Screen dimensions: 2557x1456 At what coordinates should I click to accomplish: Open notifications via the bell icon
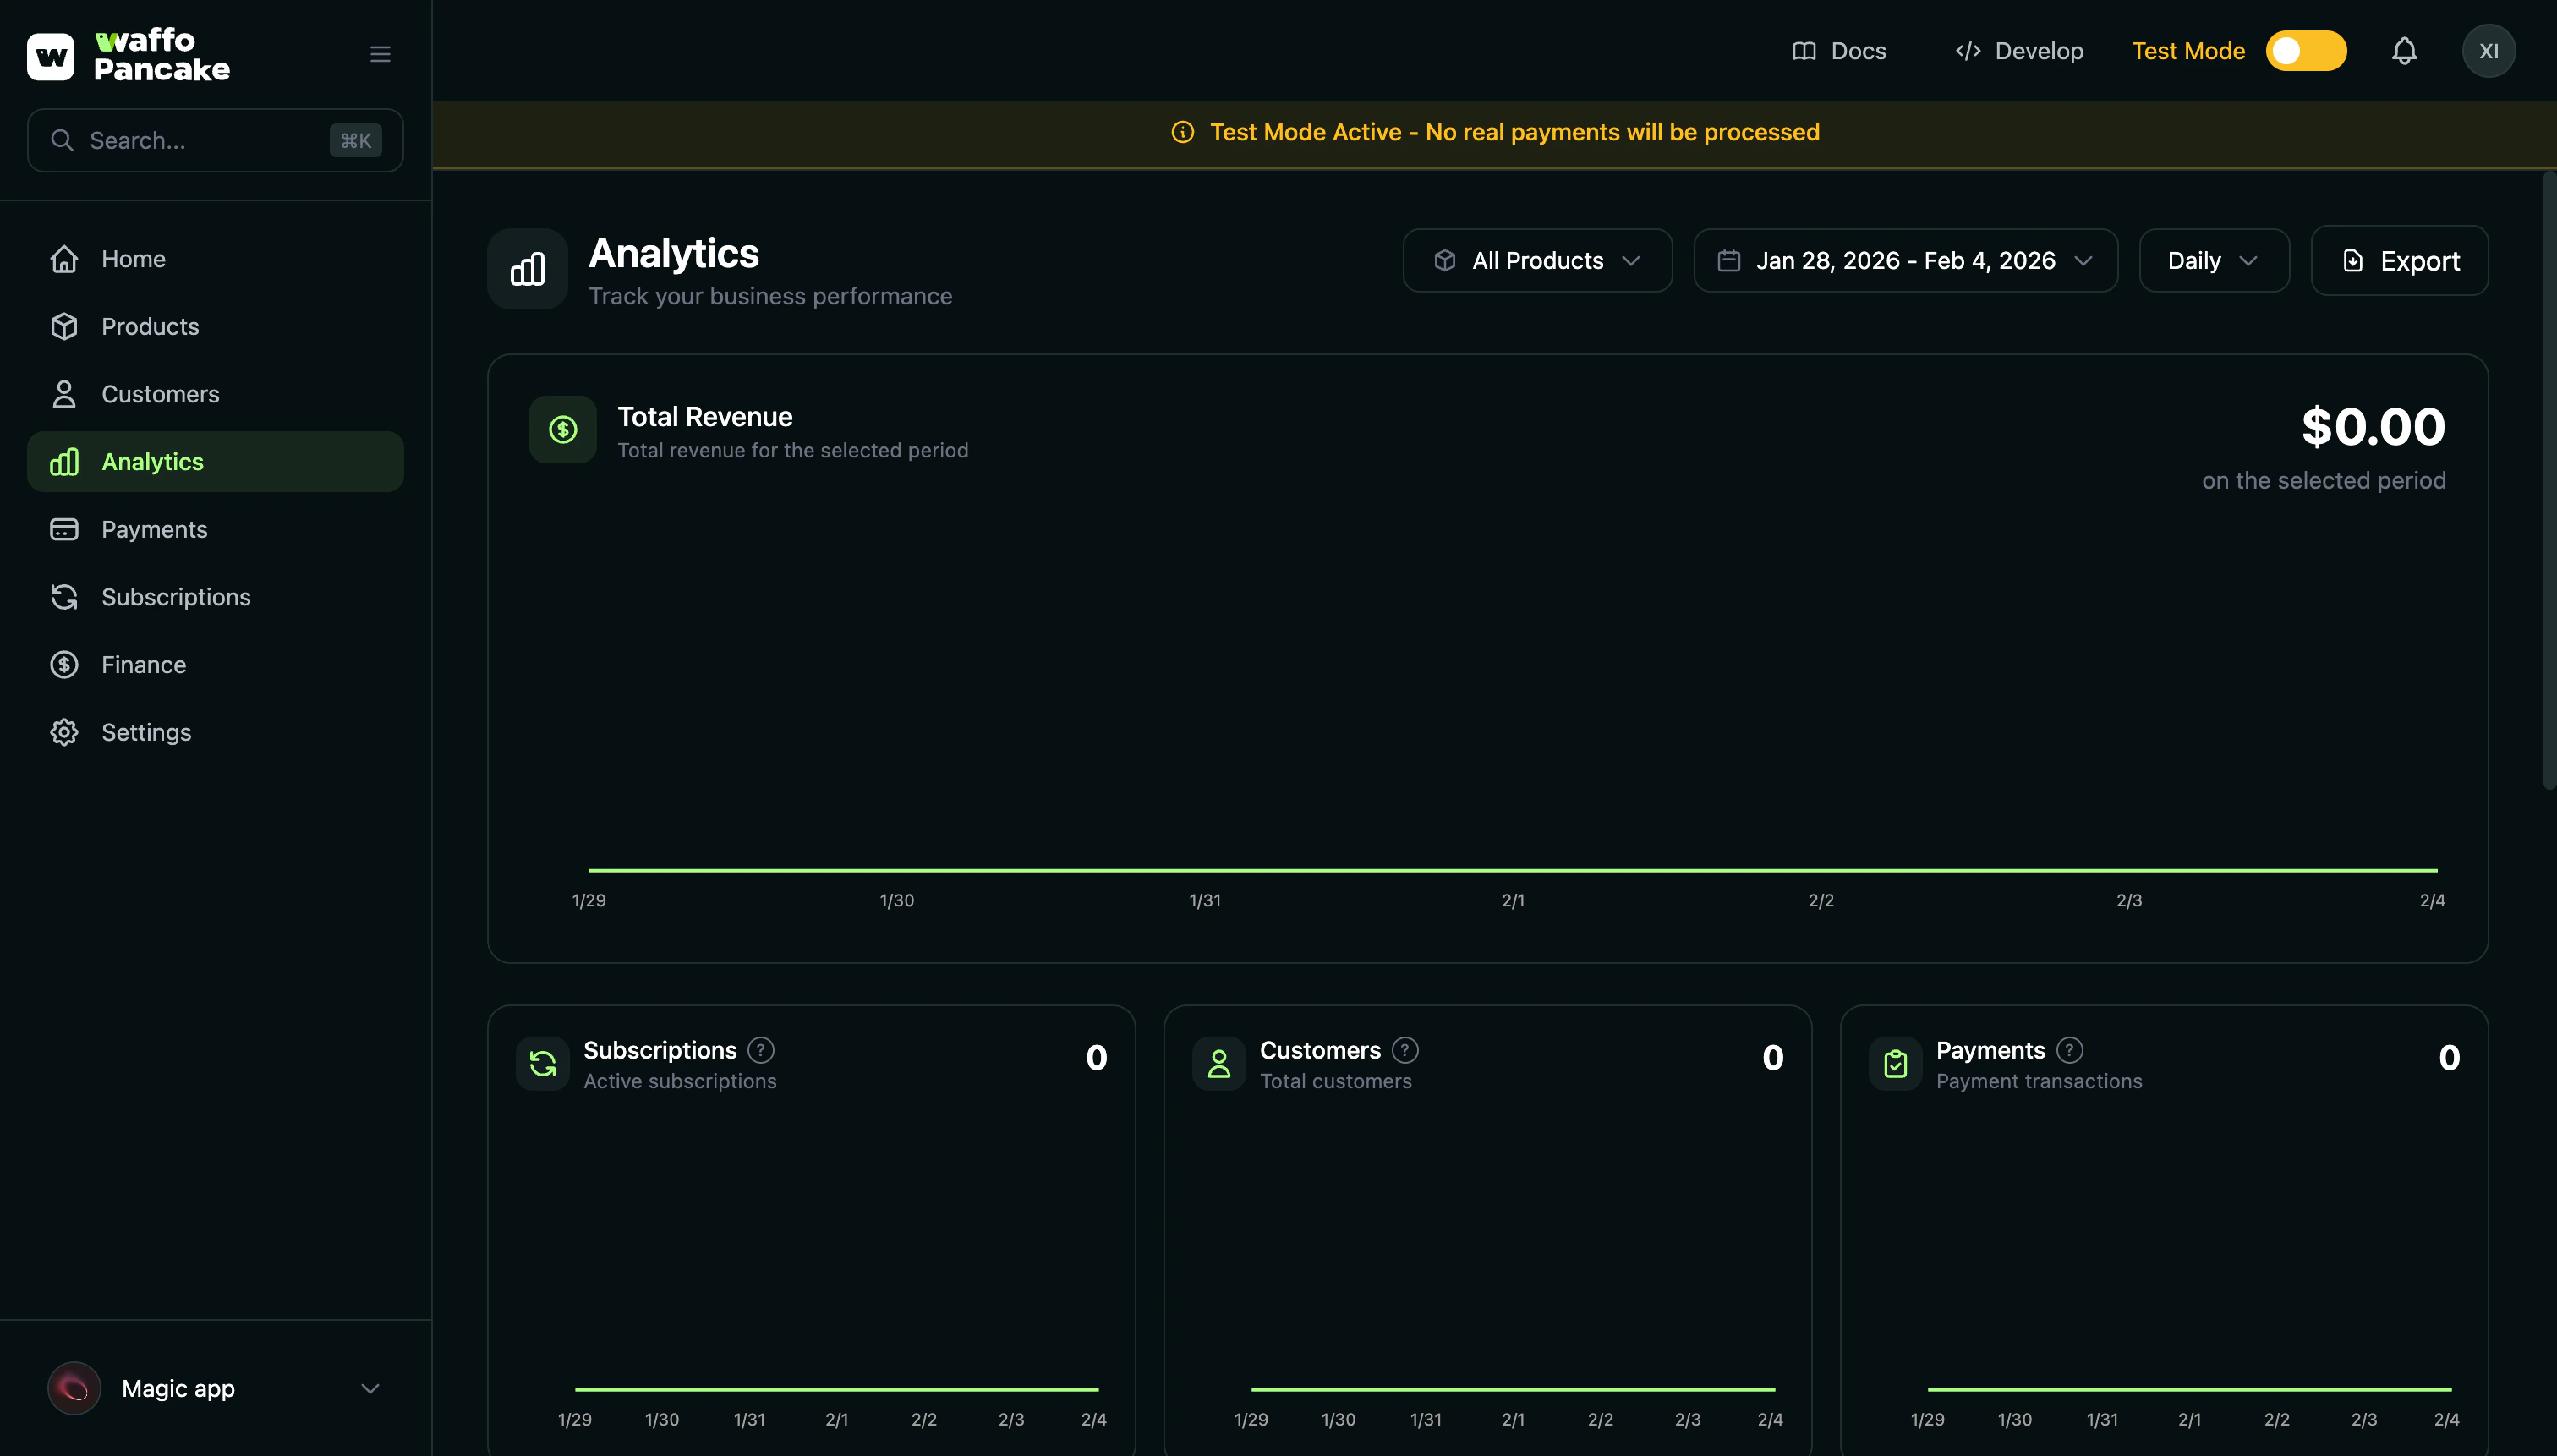[x=2404, y=50]
